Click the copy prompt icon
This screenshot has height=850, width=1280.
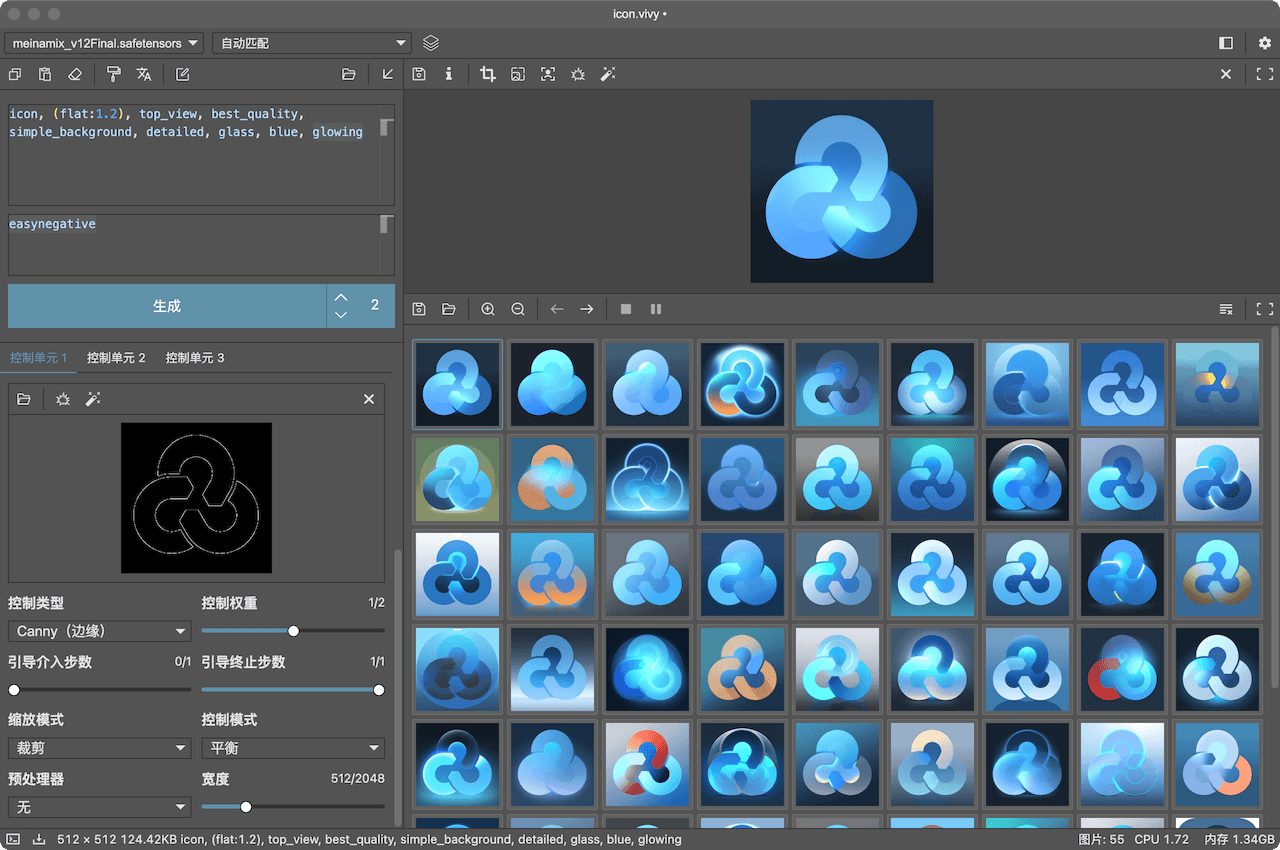[15, 74]
